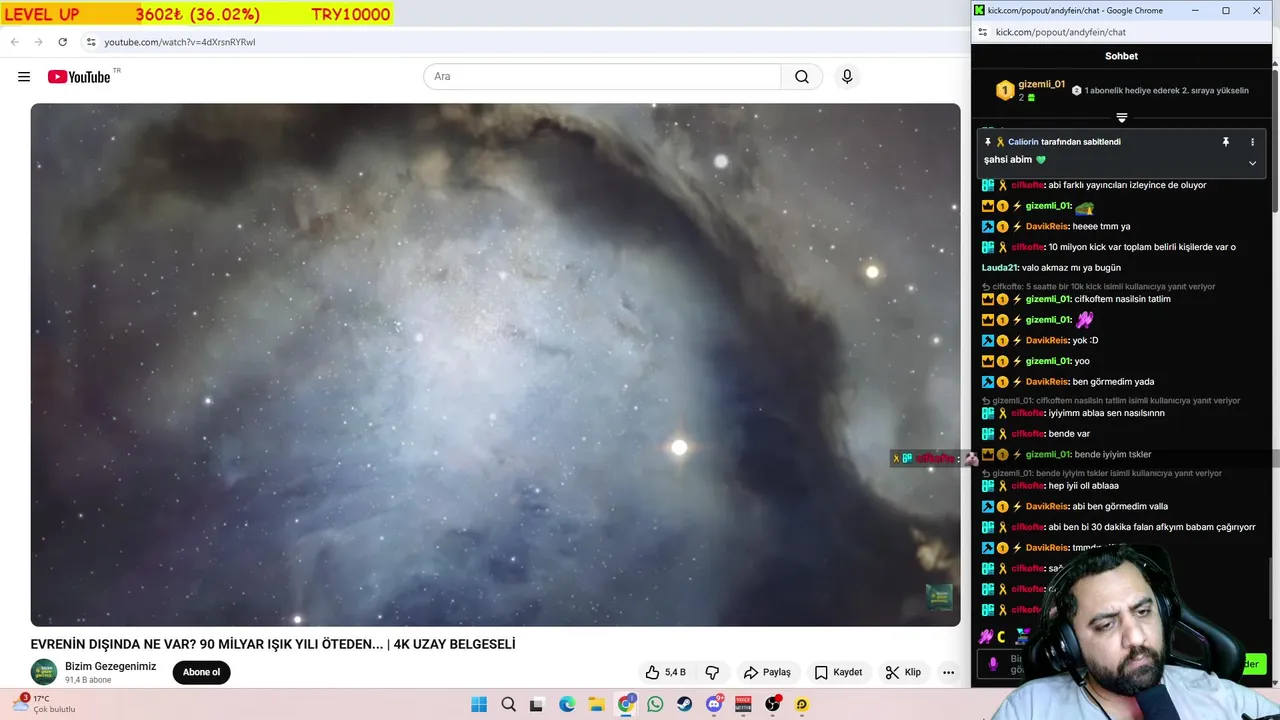Go back in the YouTube browser window
This screenshot has height=720, width=1280.
pyautogui.click(x=14, y=42)
